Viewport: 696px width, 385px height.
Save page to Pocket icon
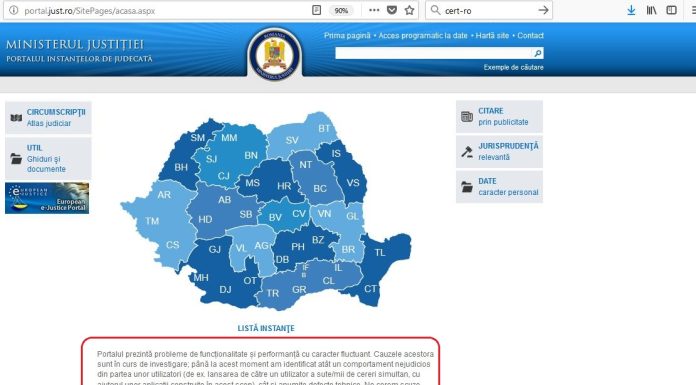pyautogui.click(x=392, y=10)
